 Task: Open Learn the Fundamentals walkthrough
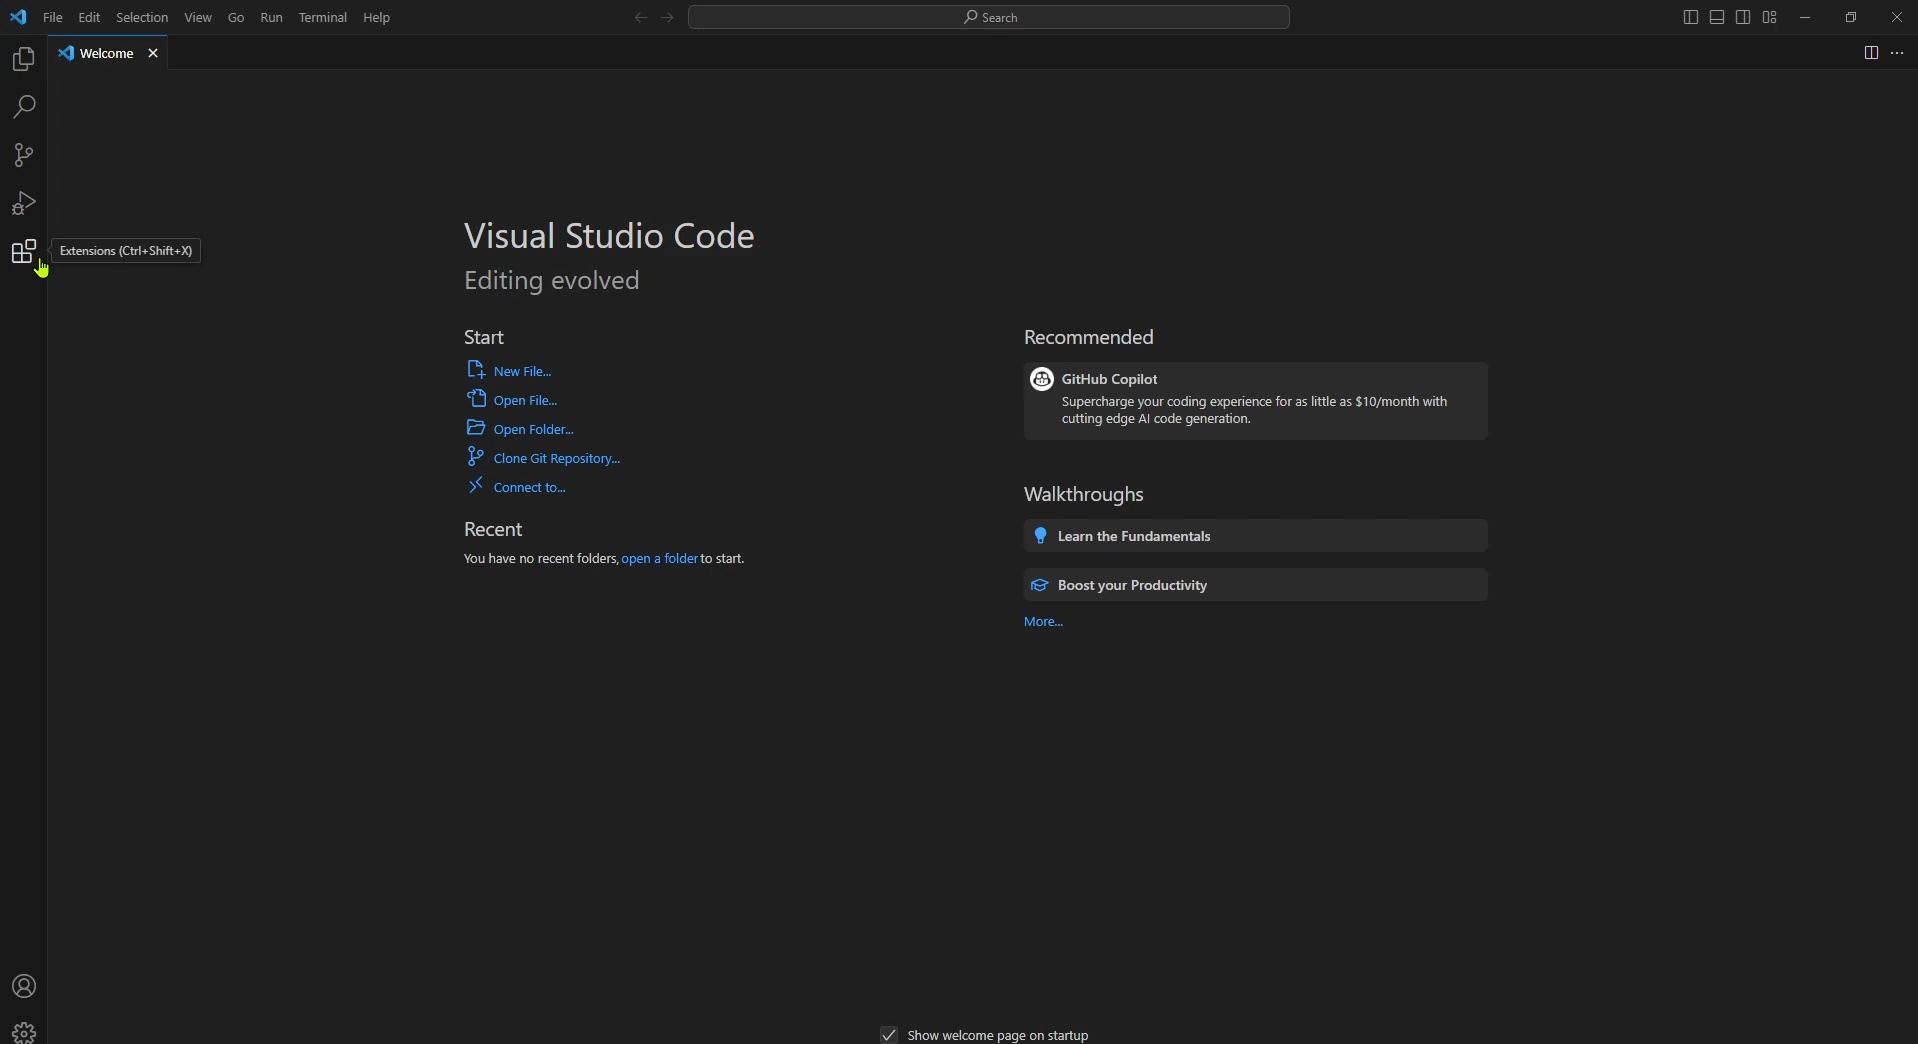[x=1257, y=537]
